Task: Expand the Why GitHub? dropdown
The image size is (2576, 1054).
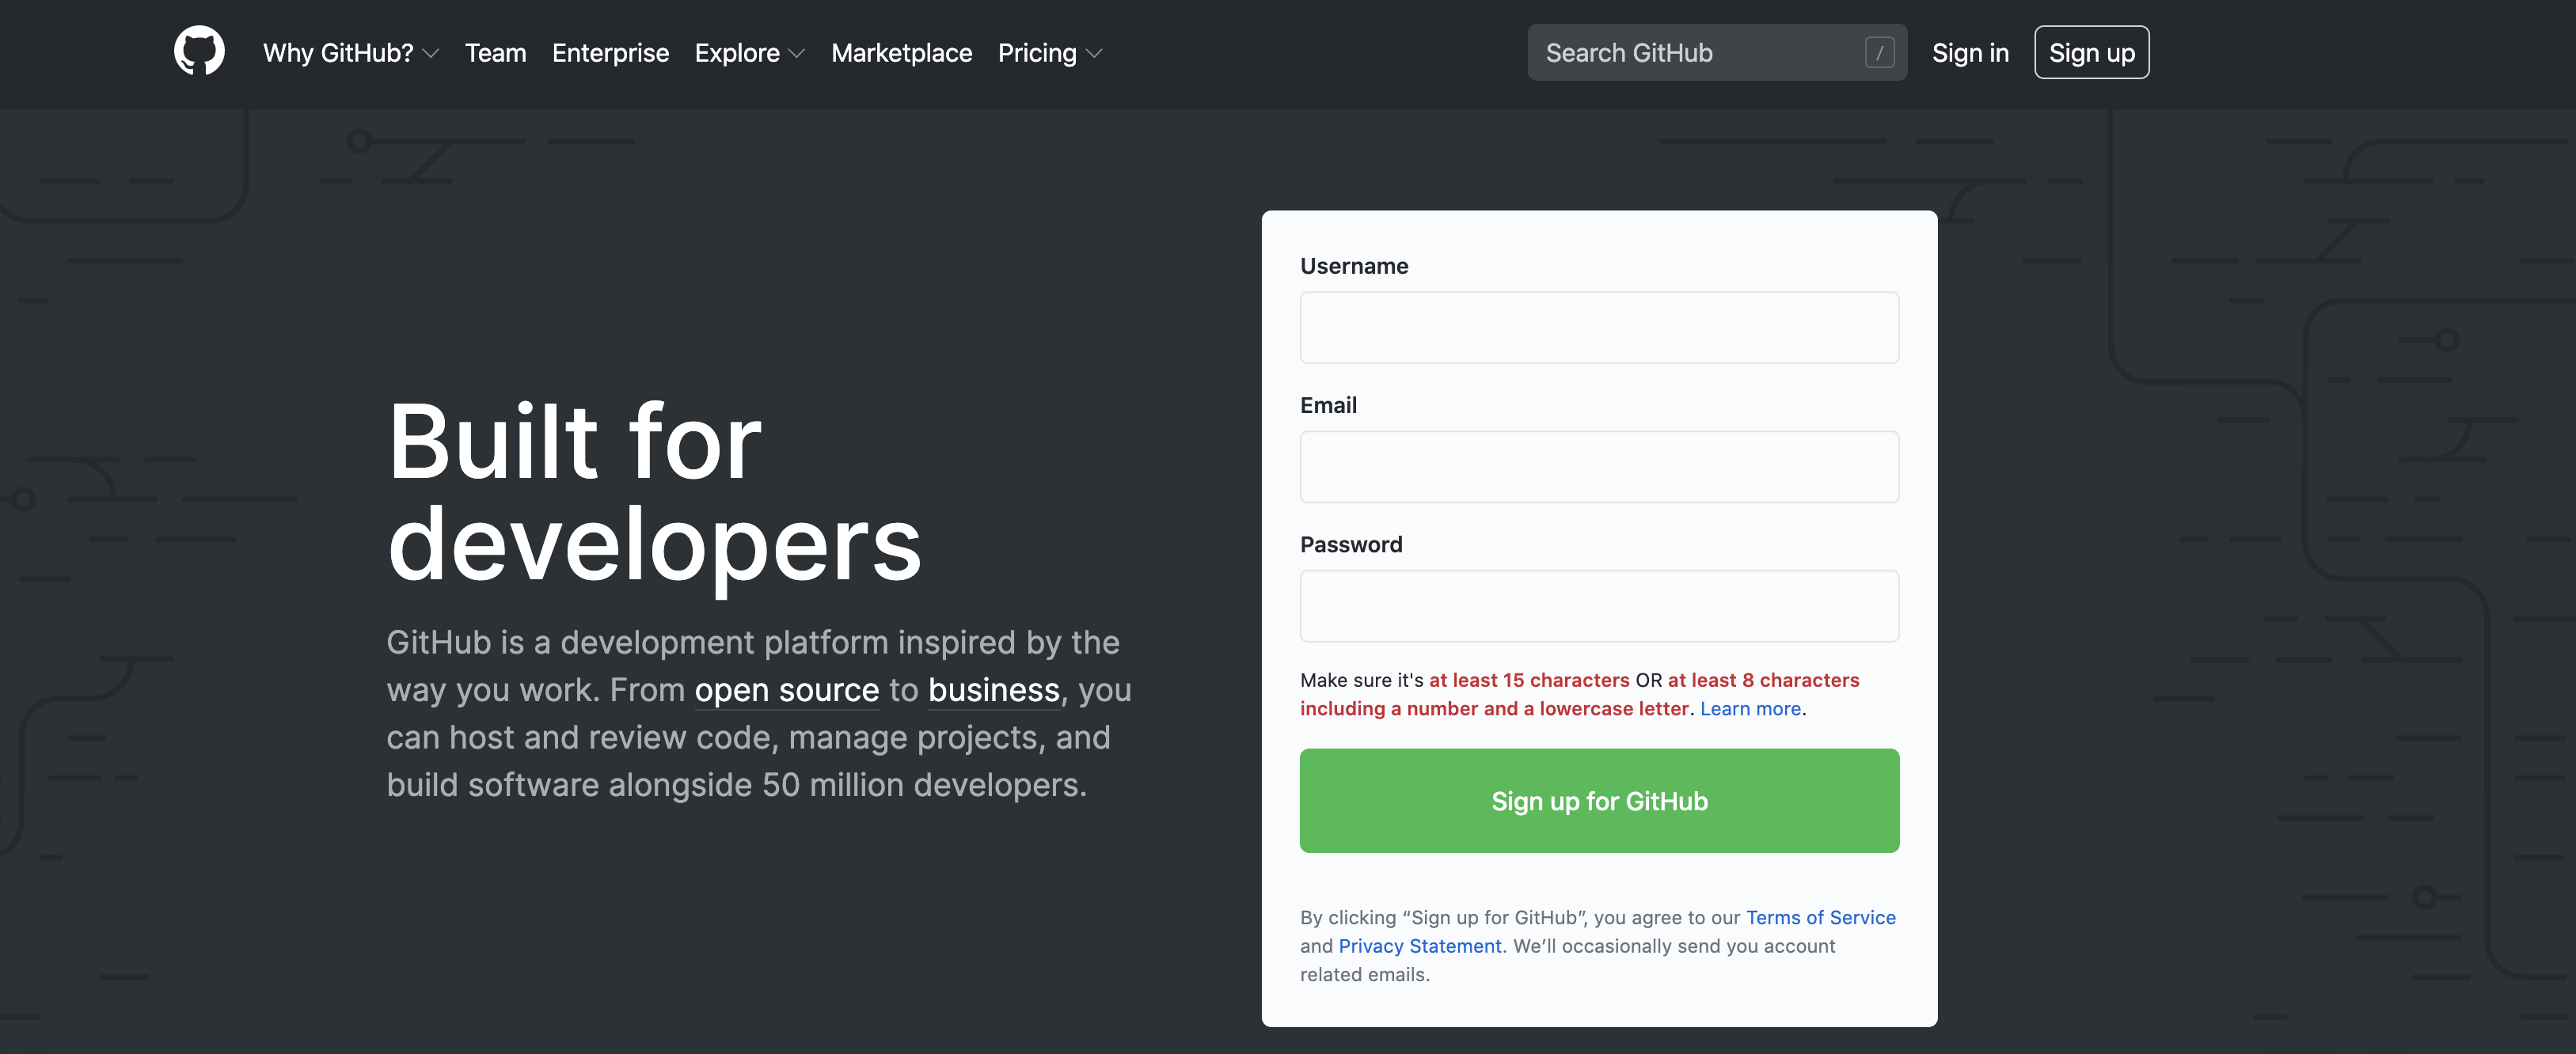Action: point(350,53)
